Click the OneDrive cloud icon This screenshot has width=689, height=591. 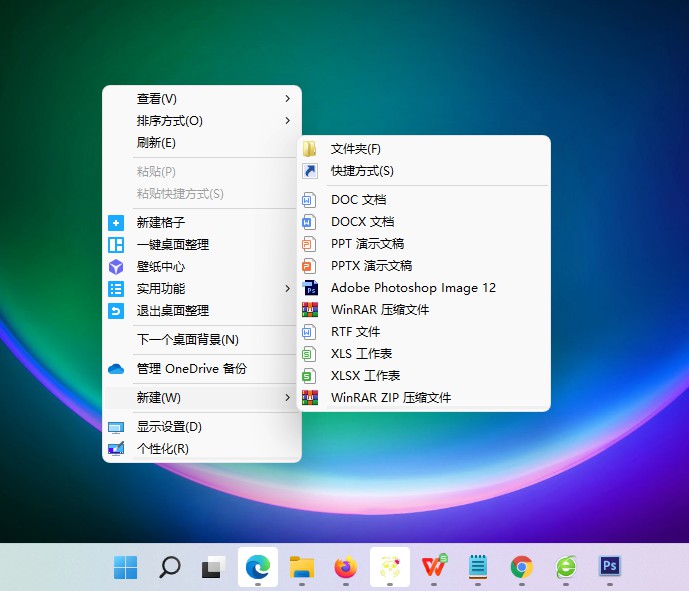tap(116, 369)
